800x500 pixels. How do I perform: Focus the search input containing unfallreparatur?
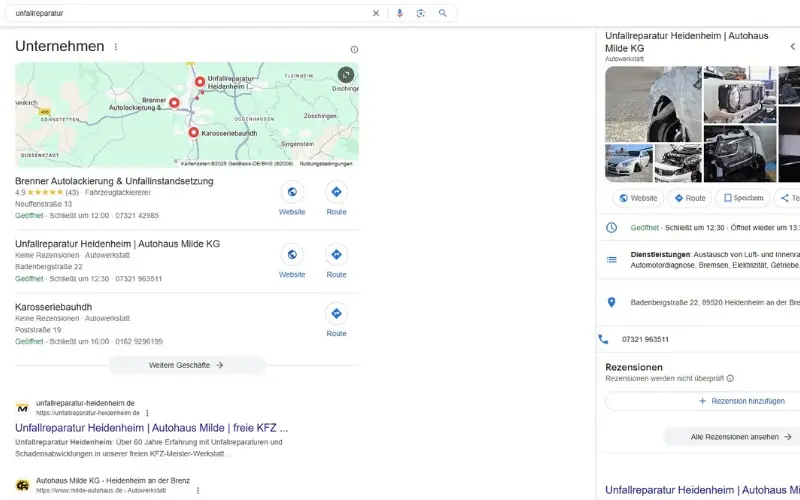coord(189,13)
